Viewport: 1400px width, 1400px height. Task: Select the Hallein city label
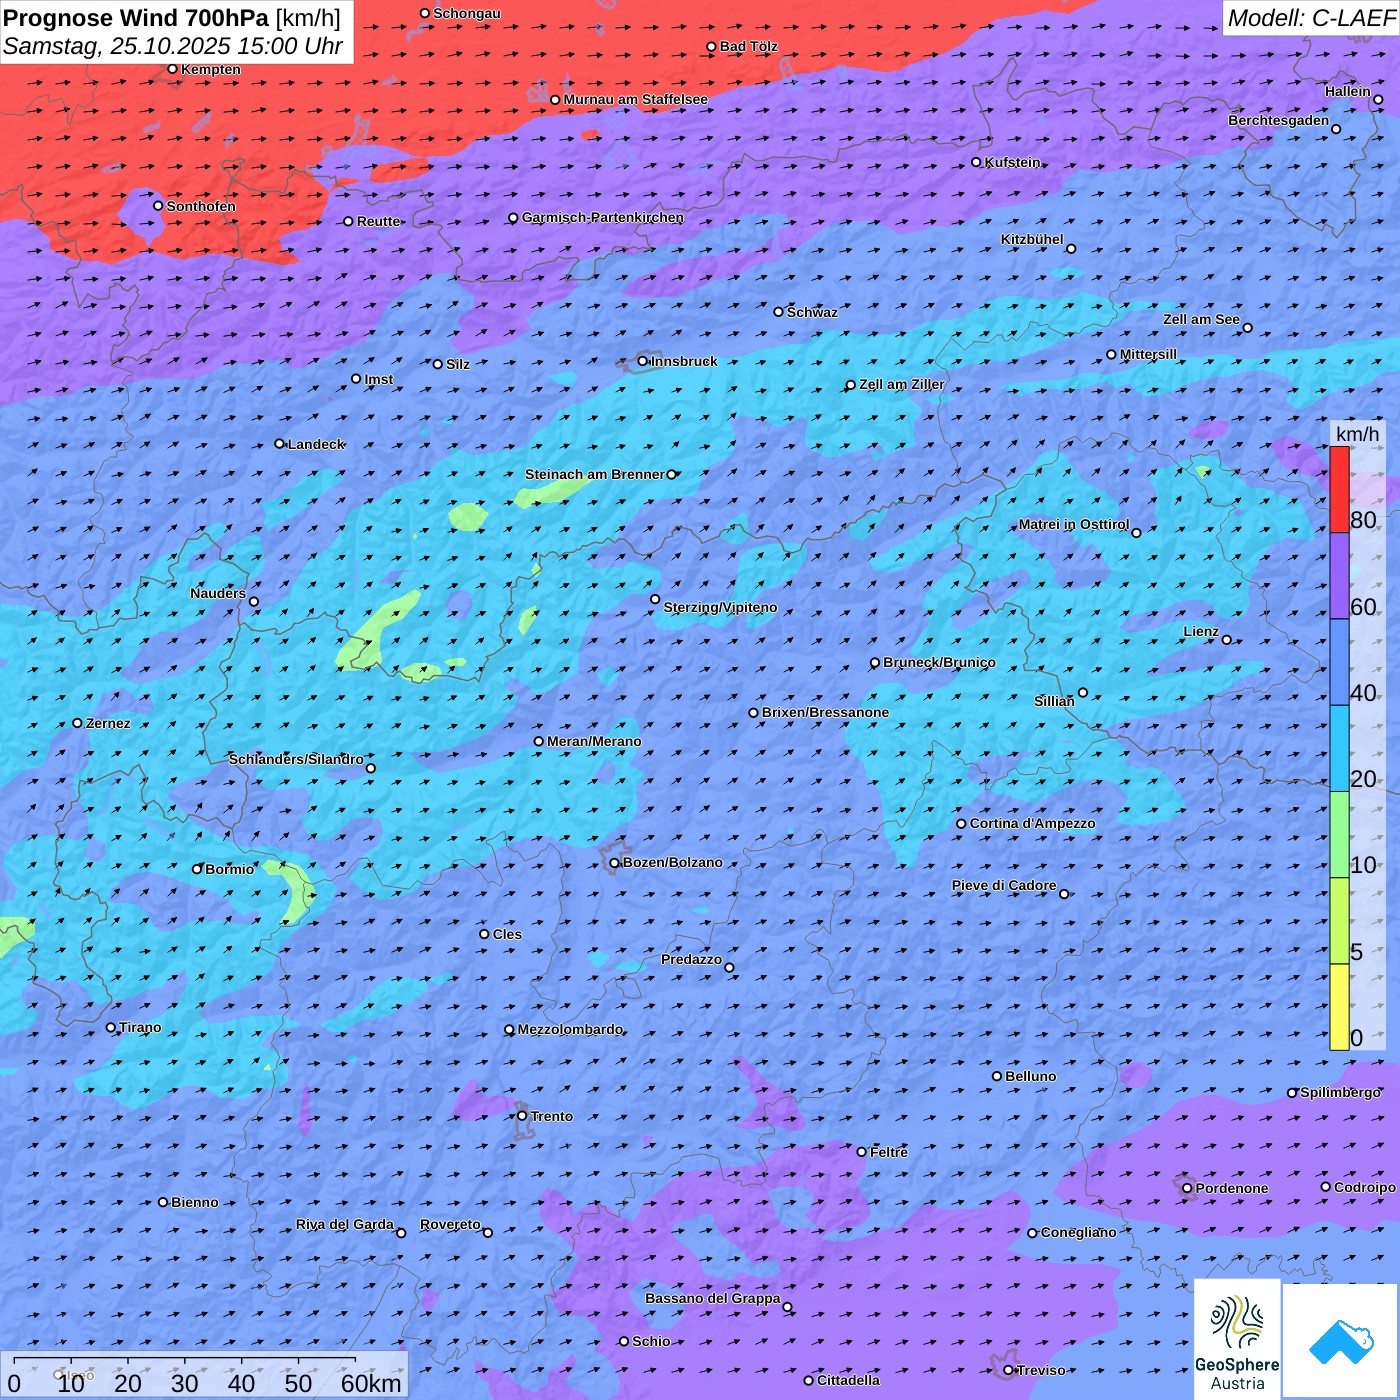coord(1348,91)
